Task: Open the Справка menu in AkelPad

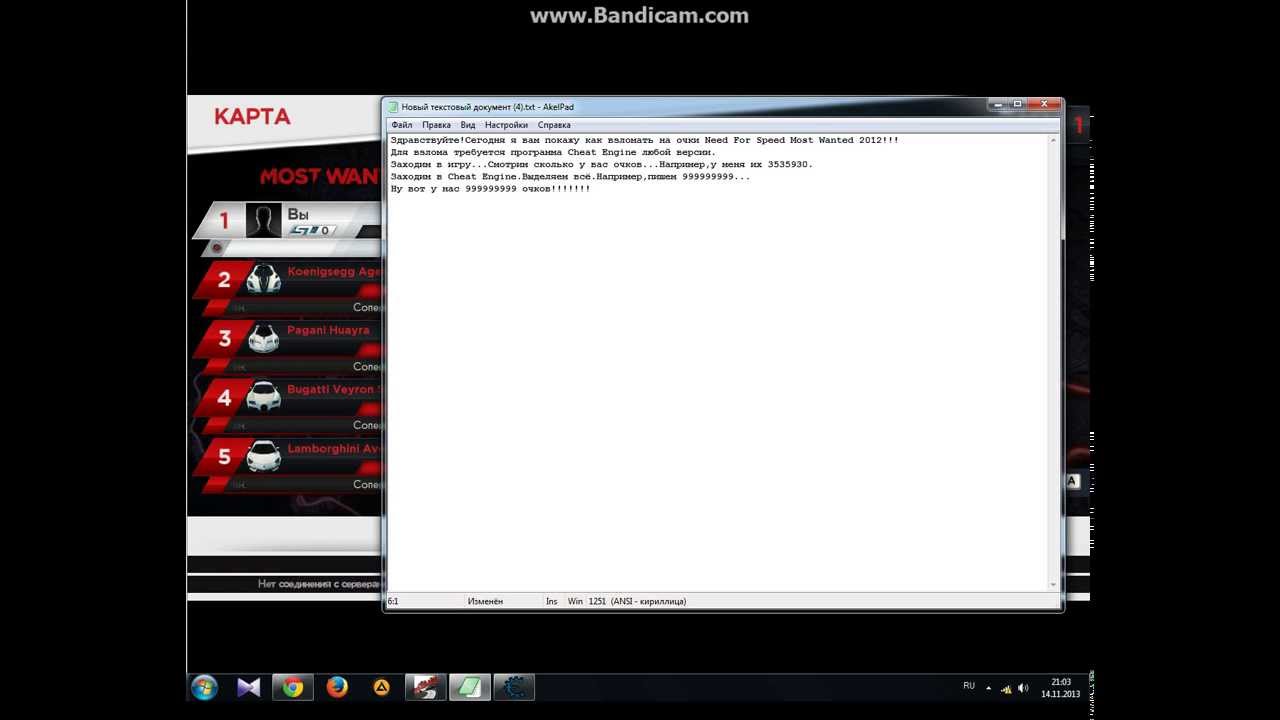Action: pyautogui.click(x=554, y=125)
